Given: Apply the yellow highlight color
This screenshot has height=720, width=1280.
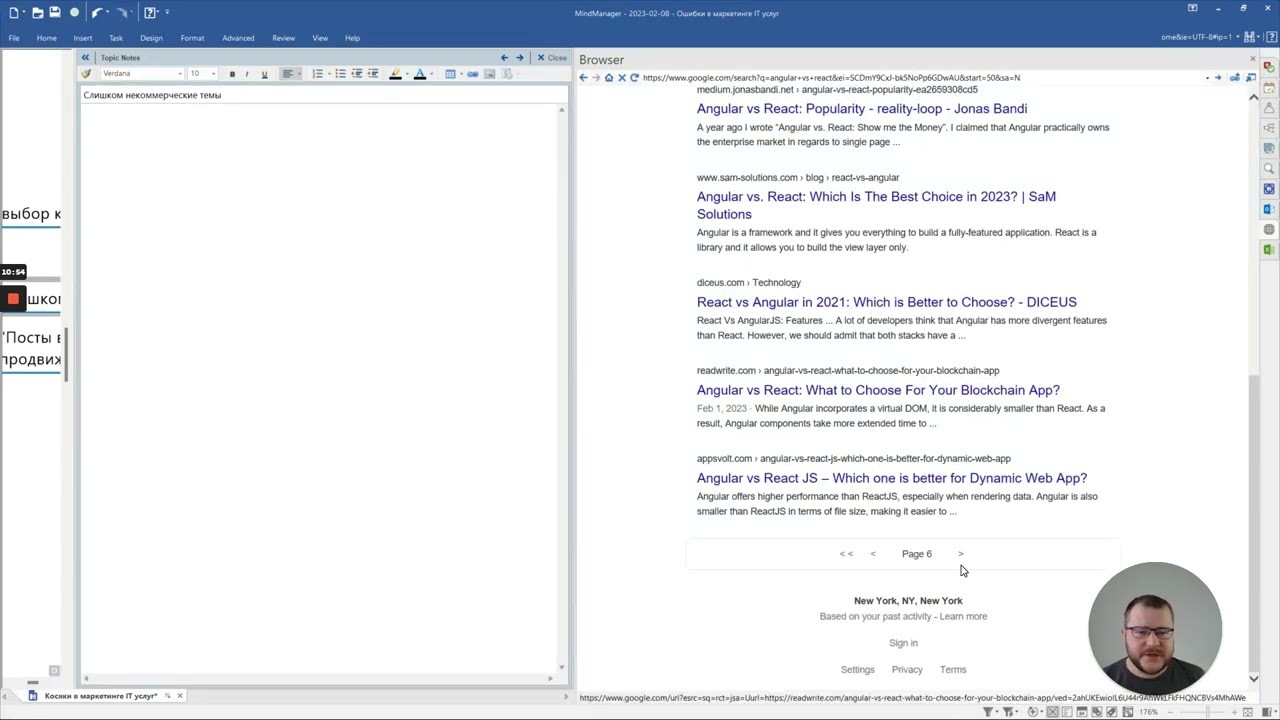Looking at the screenshot, I should coord(395,74).
